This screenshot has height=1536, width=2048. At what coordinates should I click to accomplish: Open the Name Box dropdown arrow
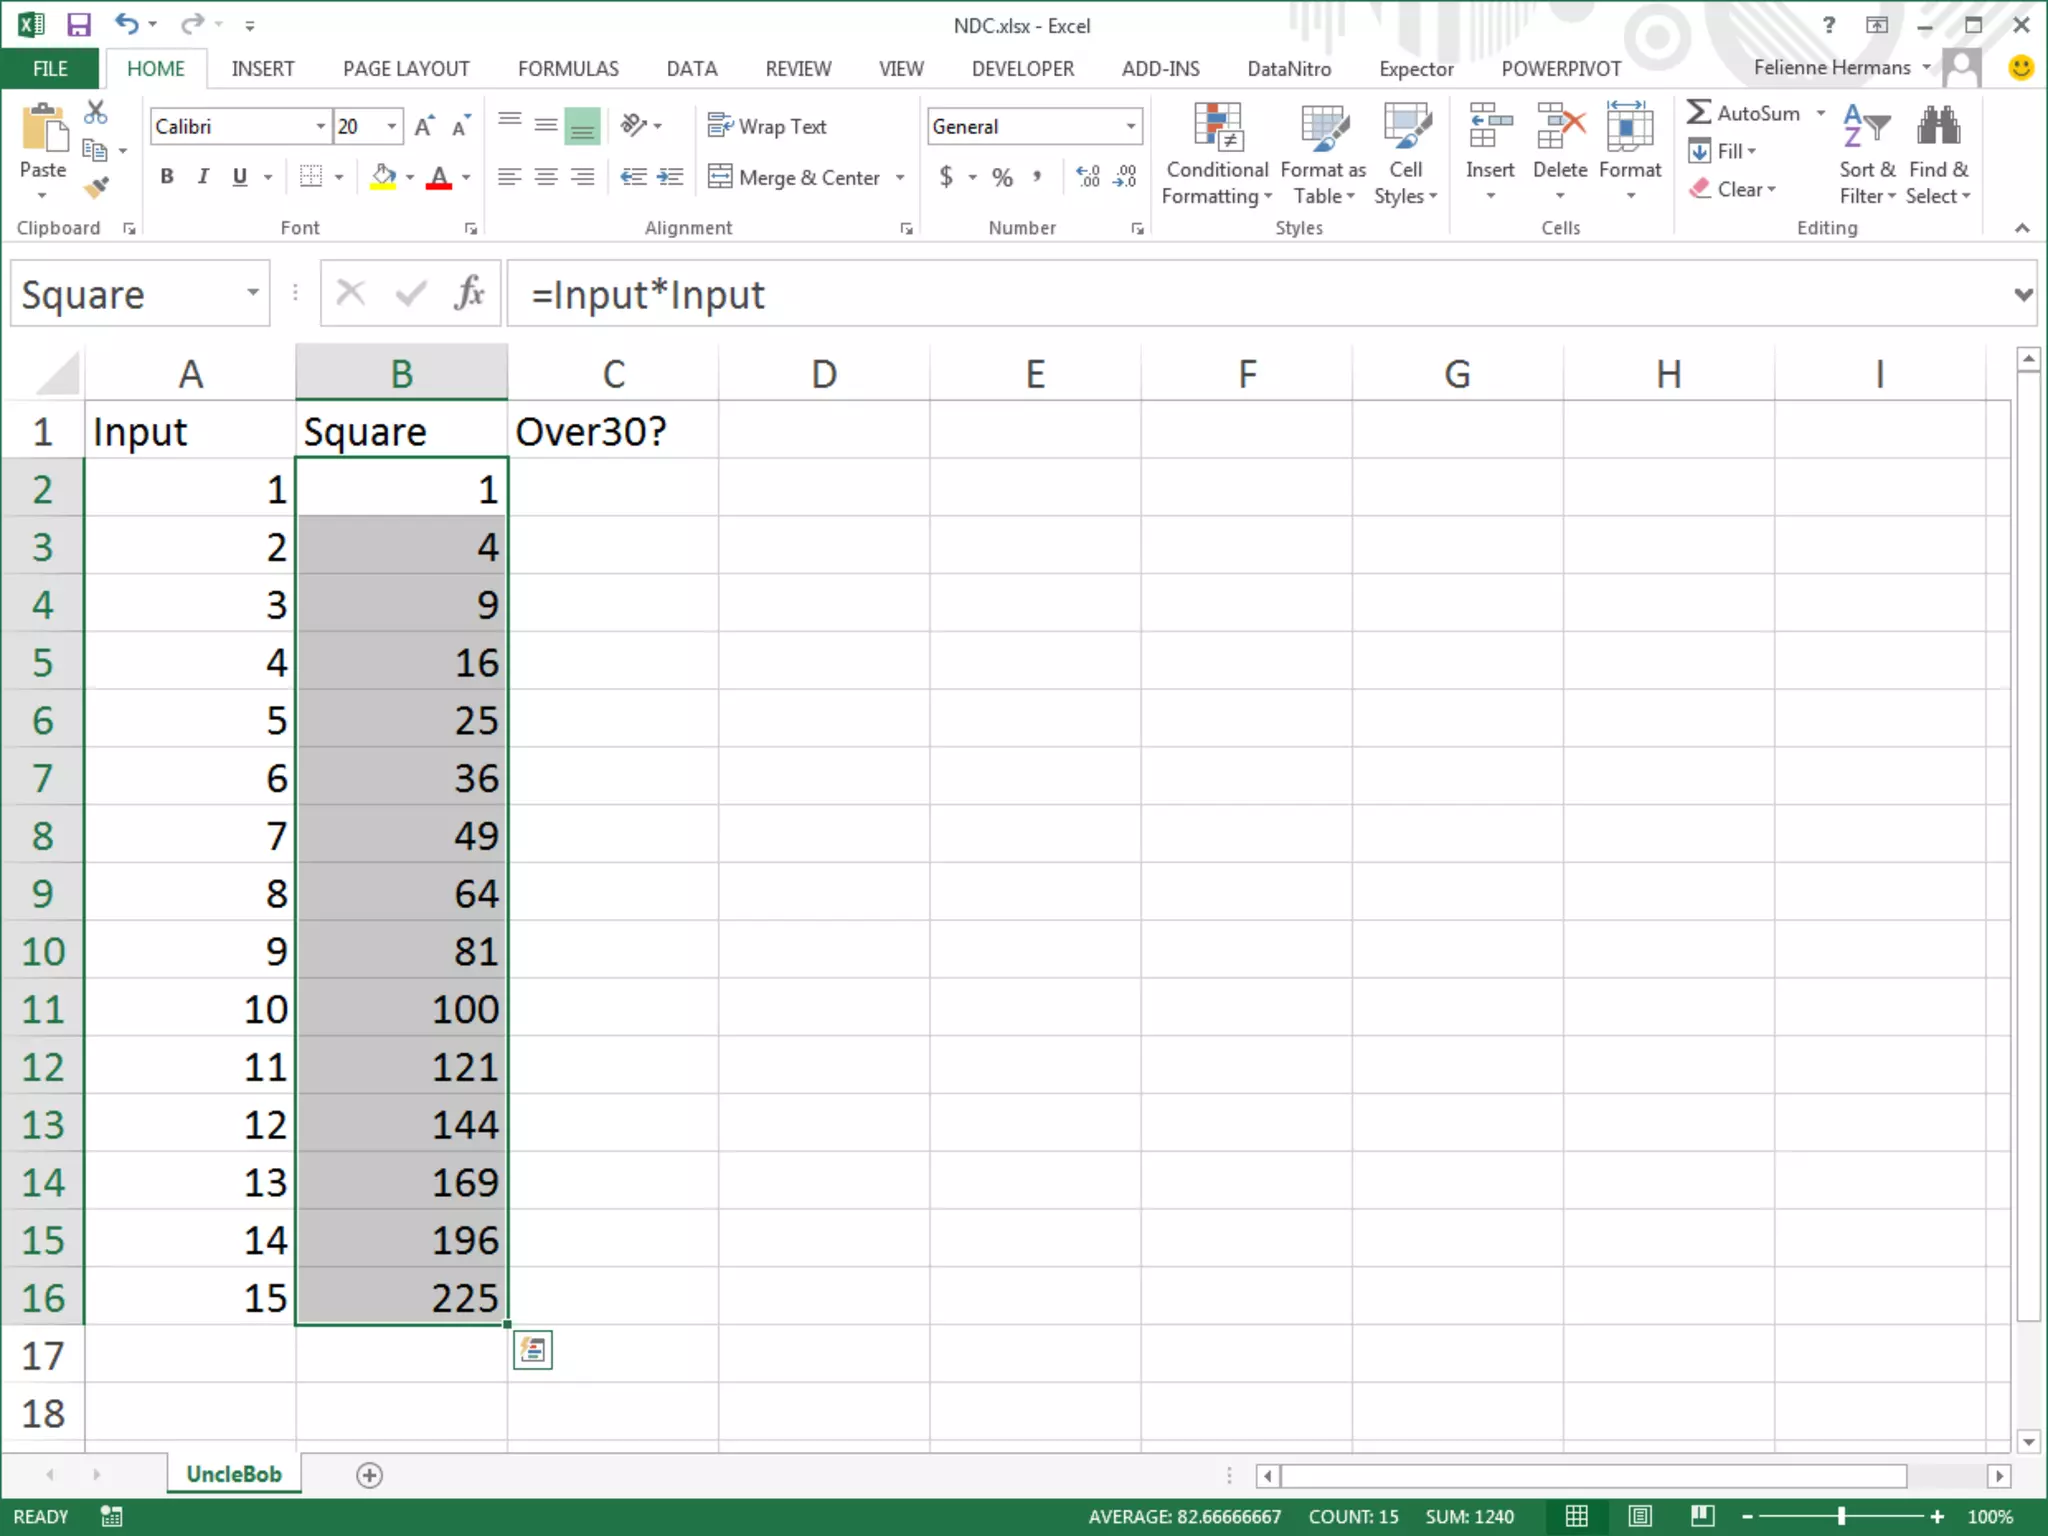point(253,293)
